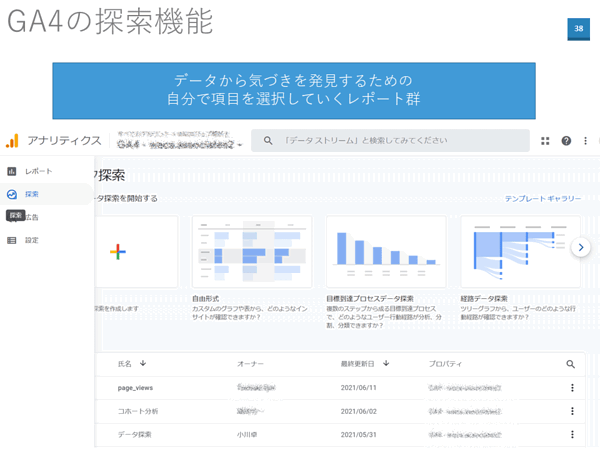Viewport: 600px width, 450px height.
Task: Click the プロパティ column header
Action: (445, 364)
